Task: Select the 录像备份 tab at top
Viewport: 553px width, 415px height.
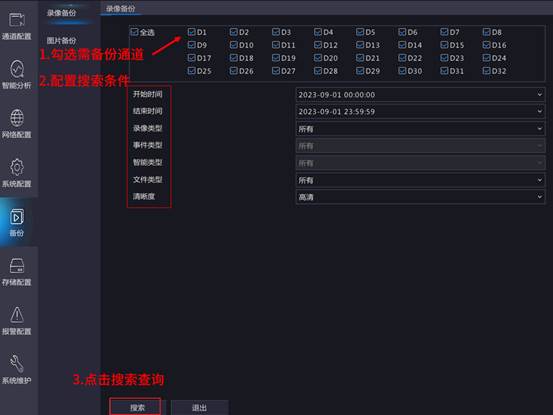Action: [x=121, y=8]
